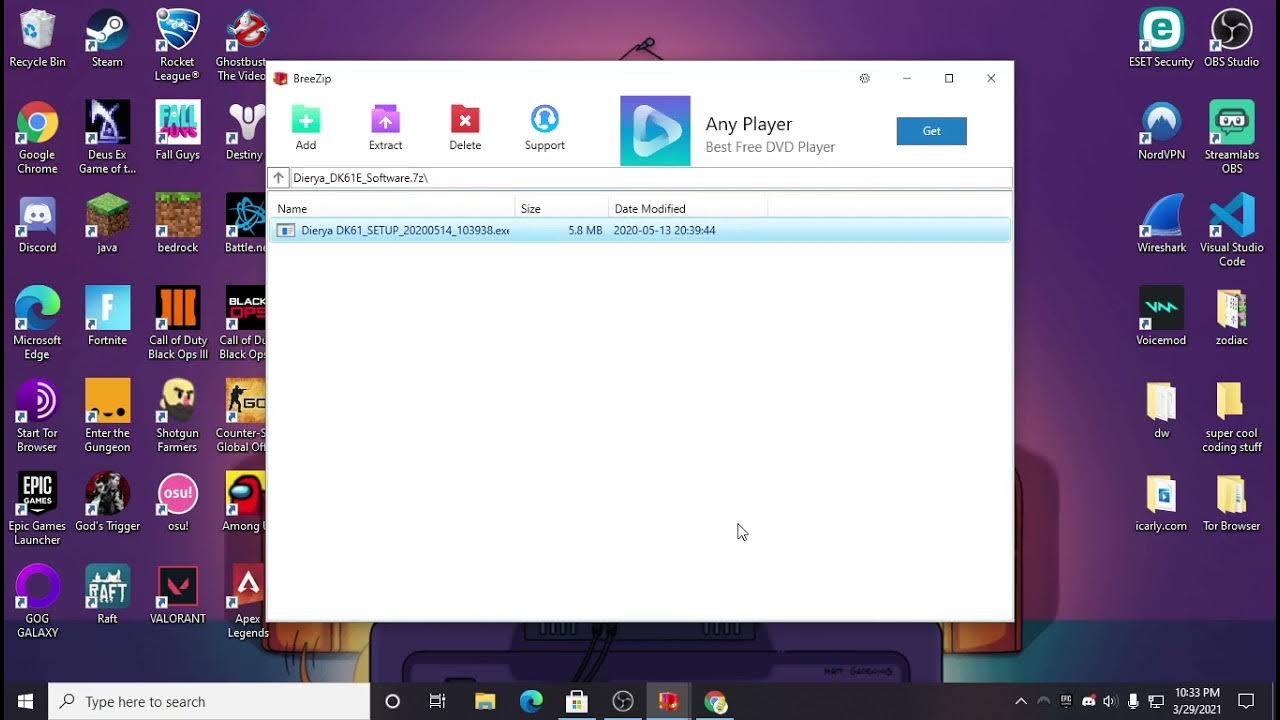This screenshot has height=720, width=1280.
Task: Select the Raft desktop shortcut
Action: (107, 595)
